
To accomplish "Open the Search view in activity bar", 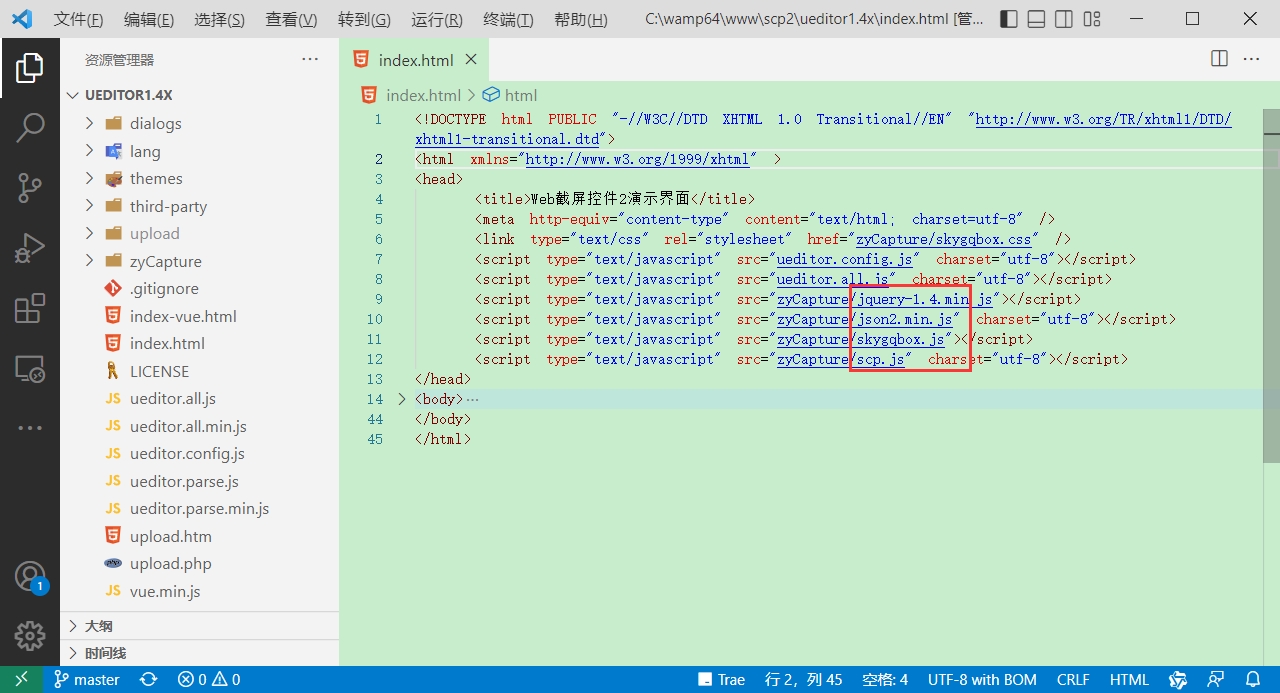I will [30, 127].
